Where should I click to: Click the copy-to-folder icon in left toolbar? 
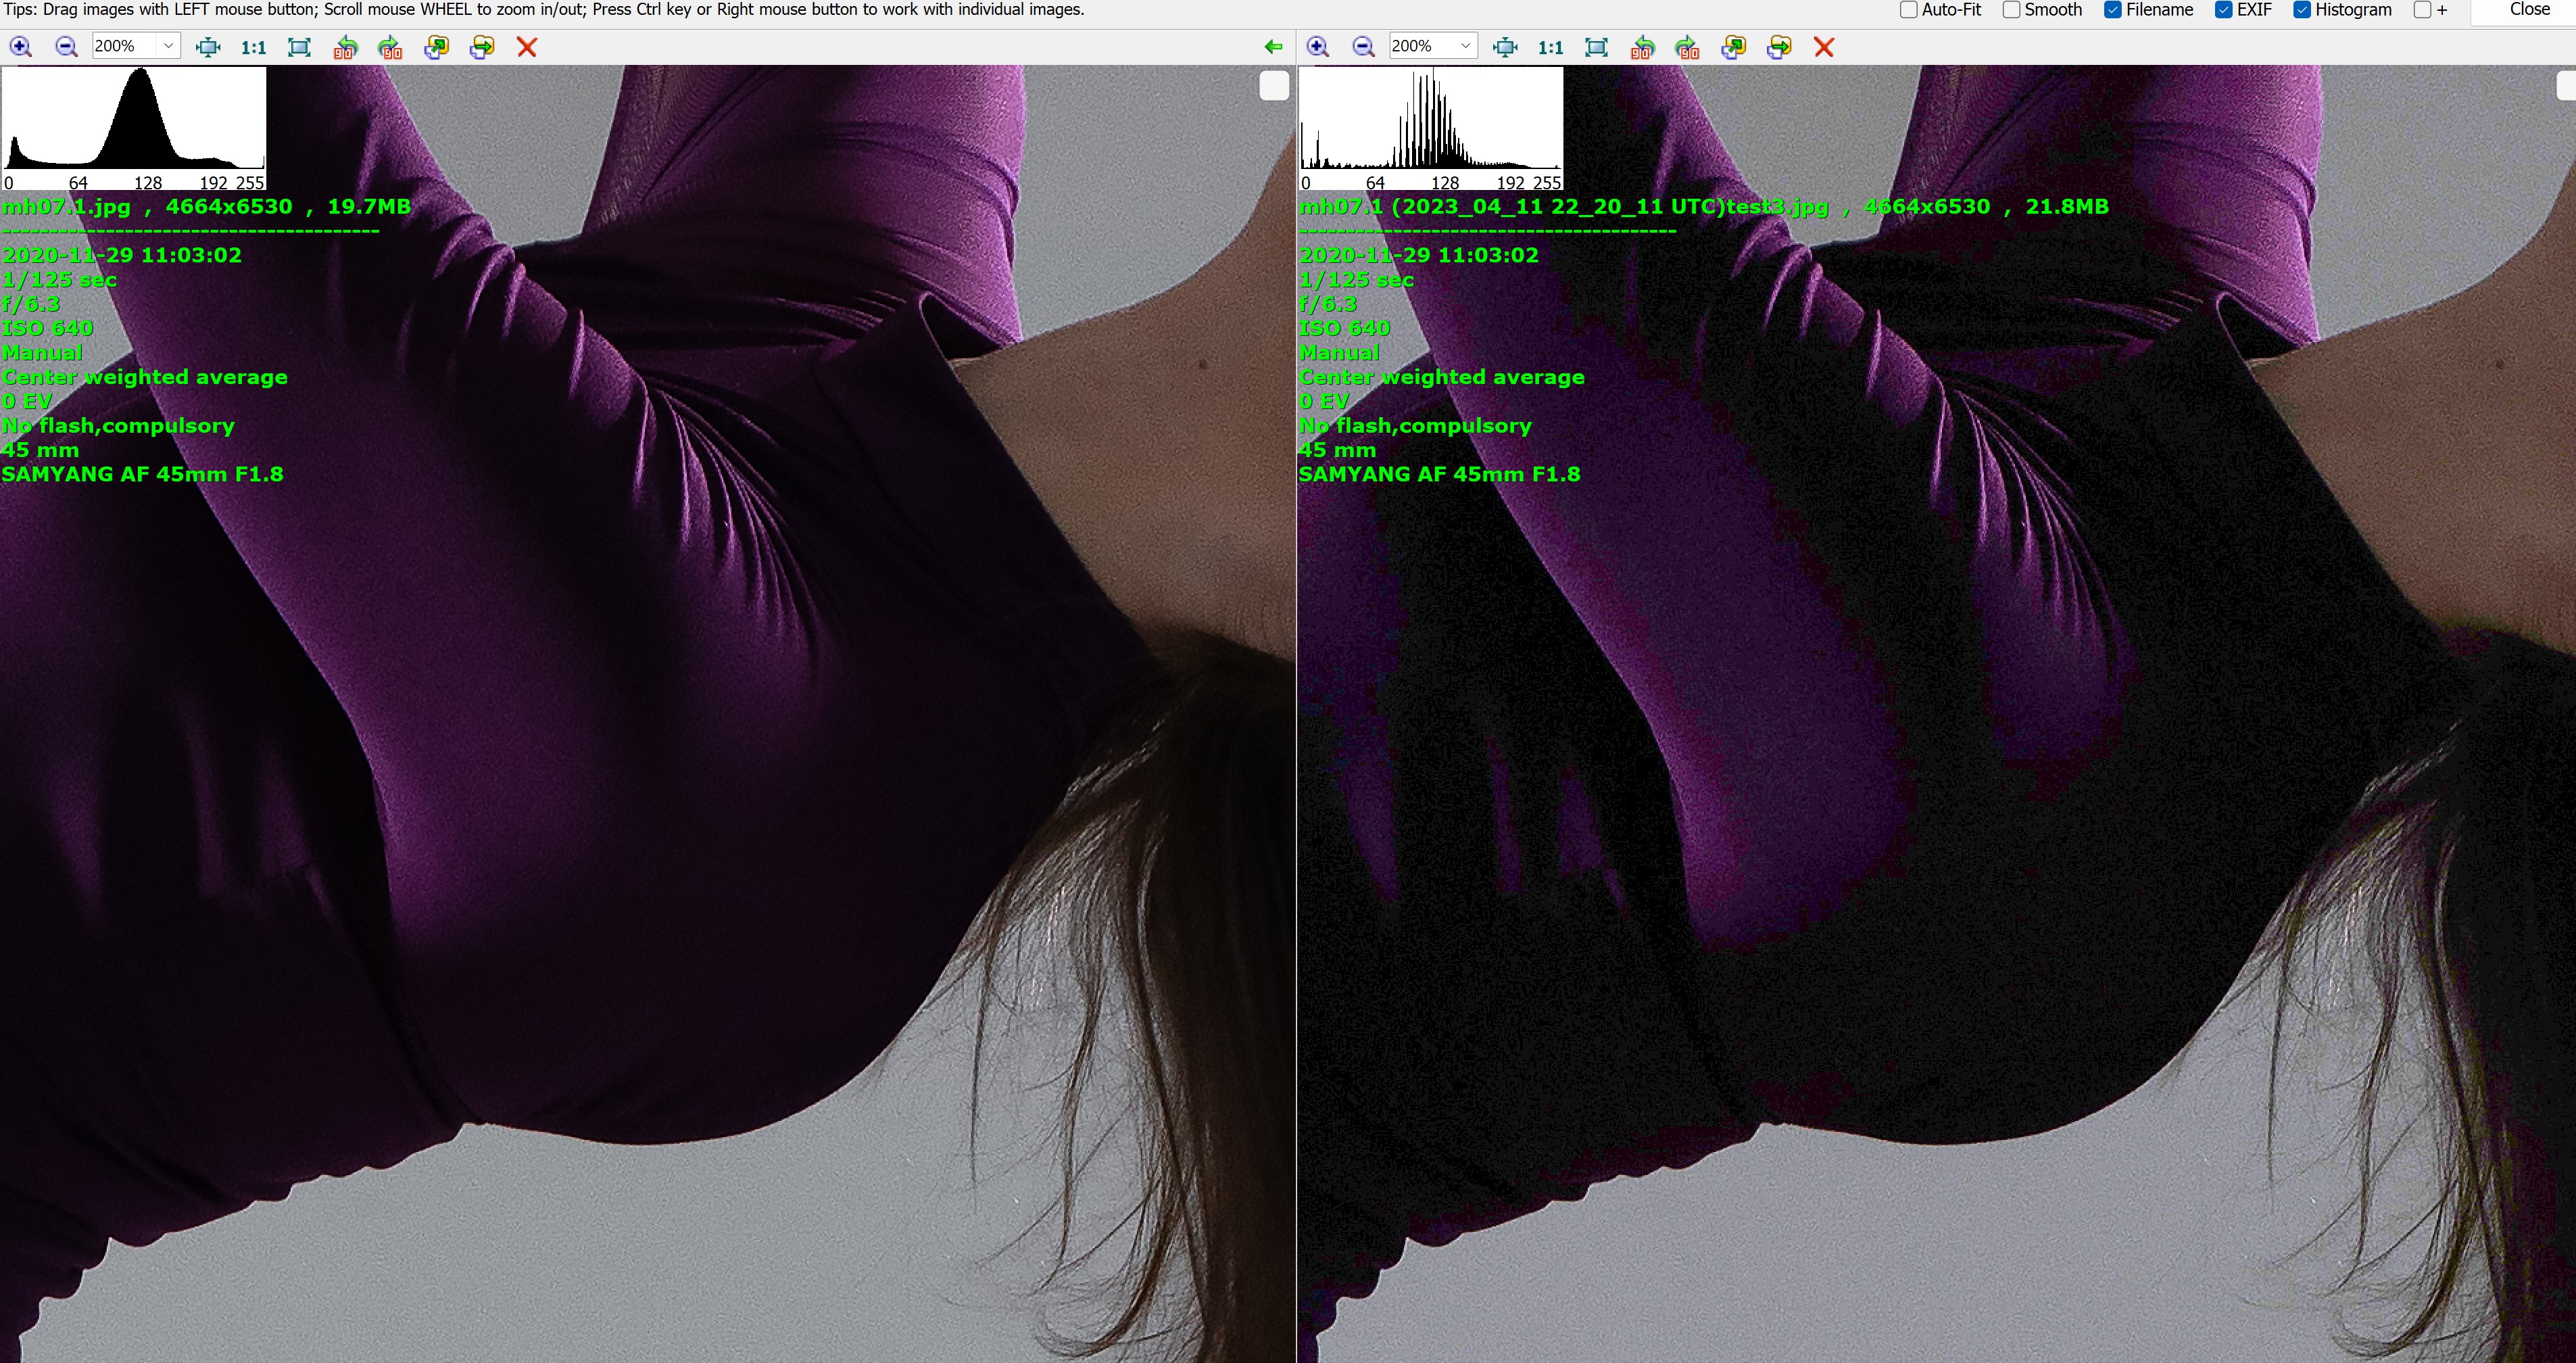point(436,47)
